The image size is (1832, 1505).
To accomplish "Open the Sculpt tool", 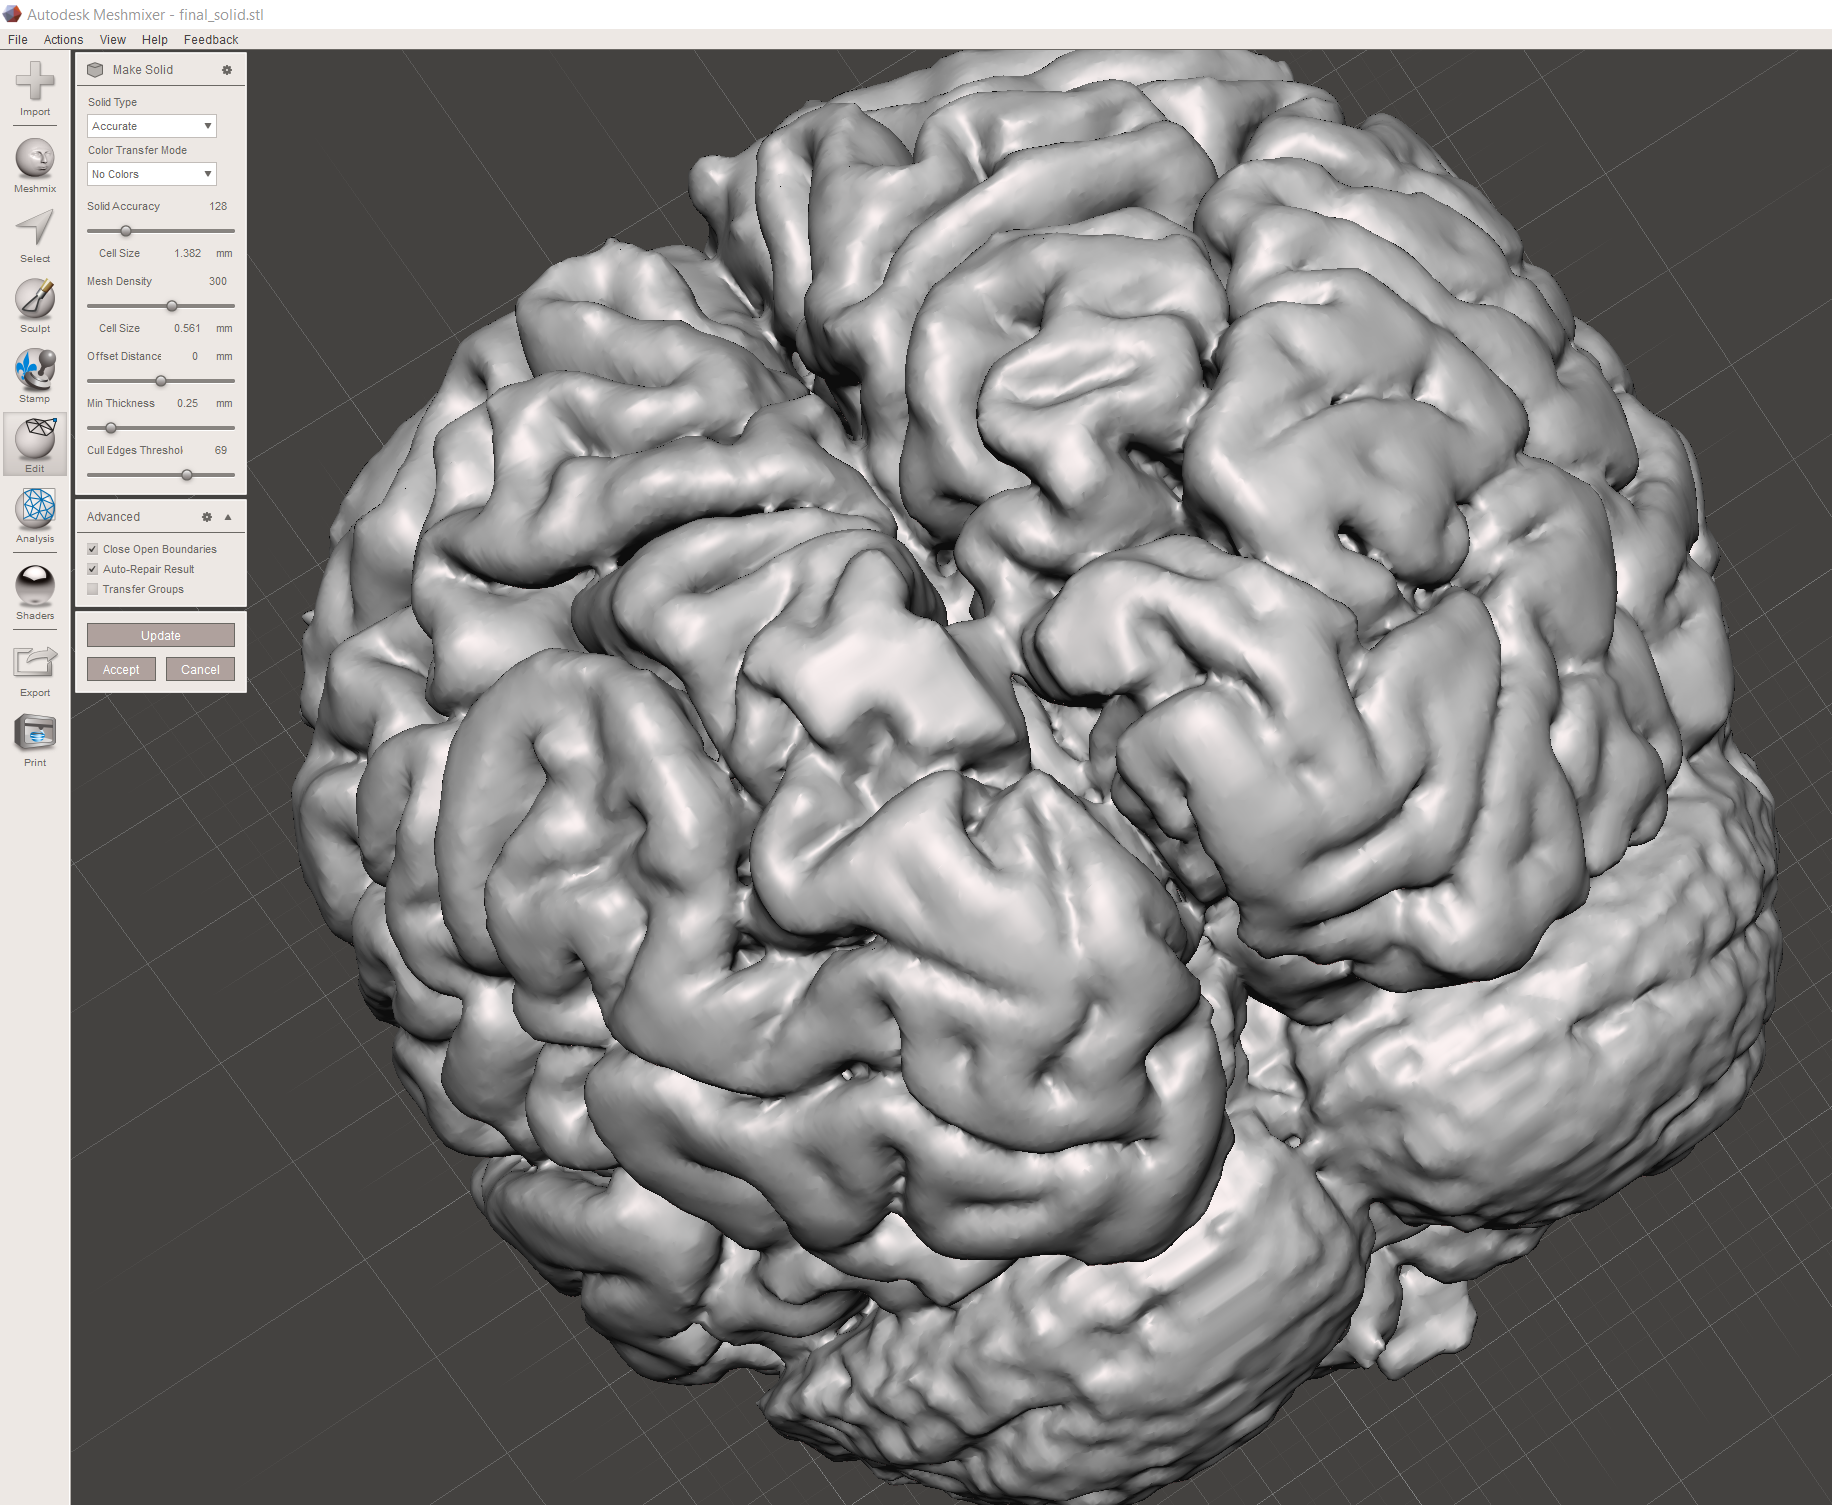I will pos(35,306).
